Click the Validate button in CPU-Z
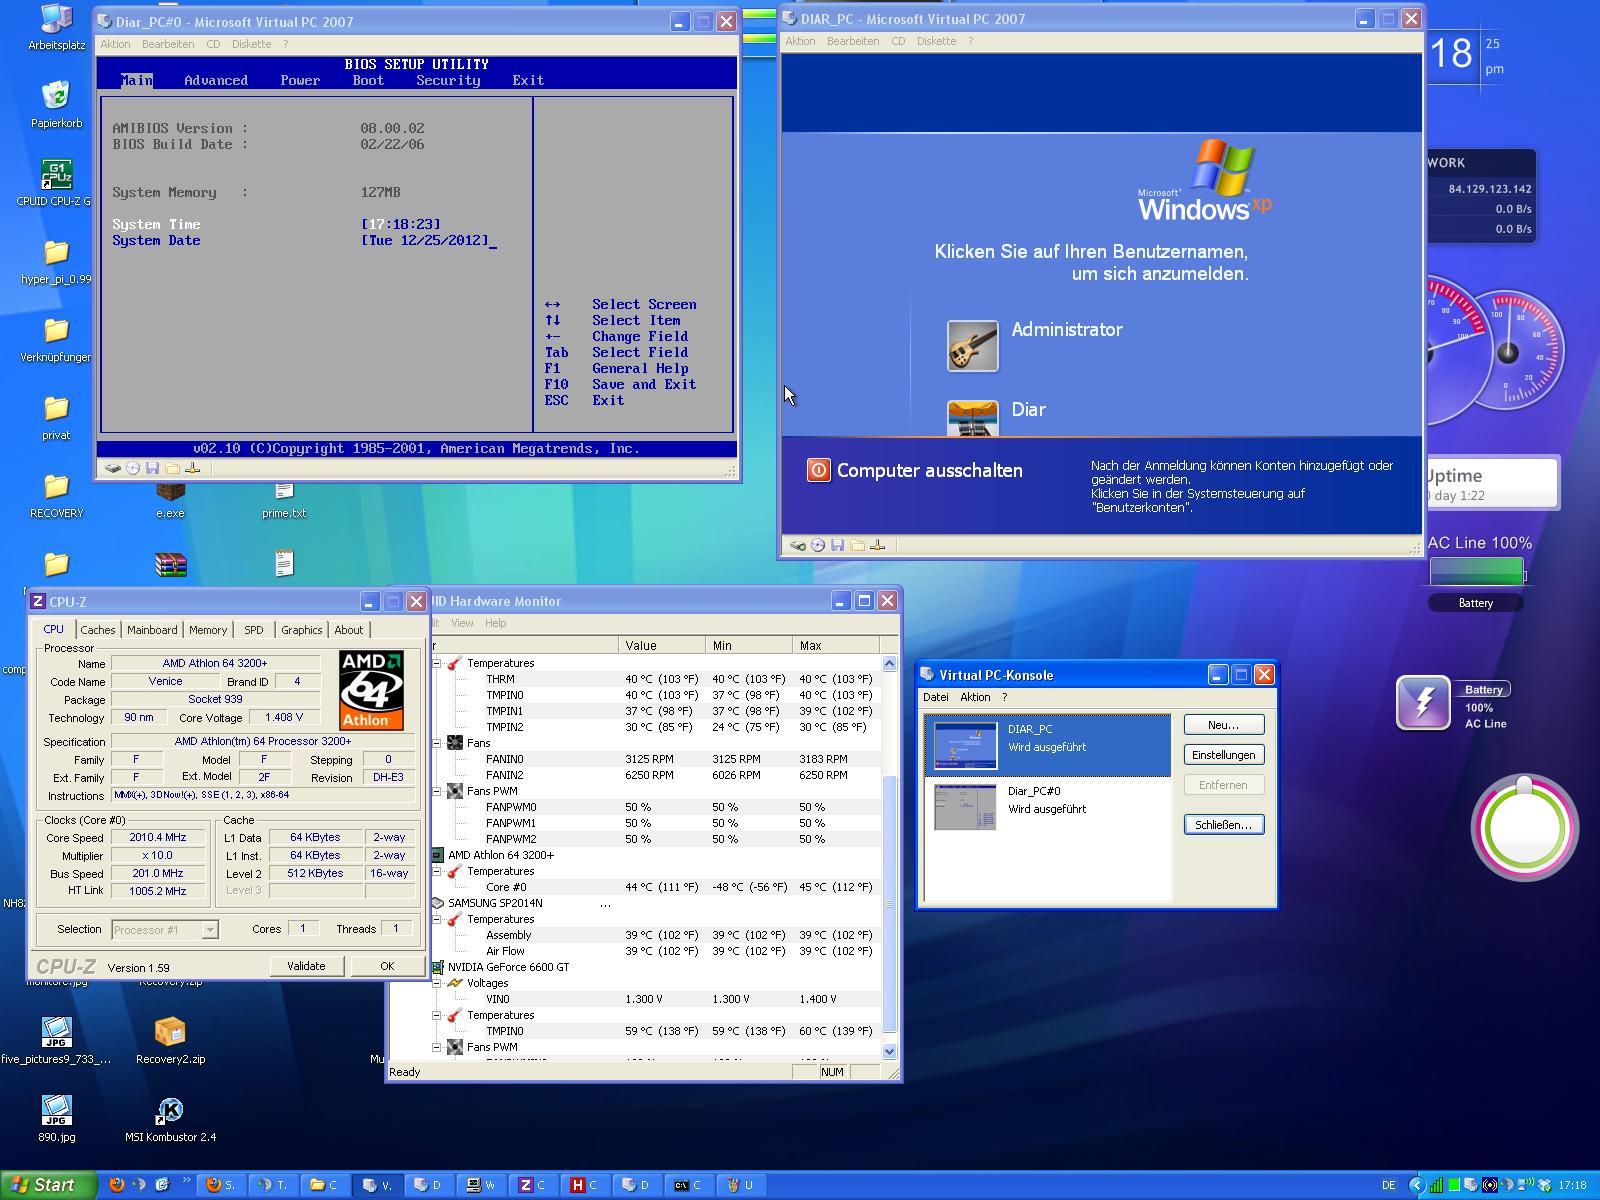This screenshot has height=1200, width=1600. [306, 966]
